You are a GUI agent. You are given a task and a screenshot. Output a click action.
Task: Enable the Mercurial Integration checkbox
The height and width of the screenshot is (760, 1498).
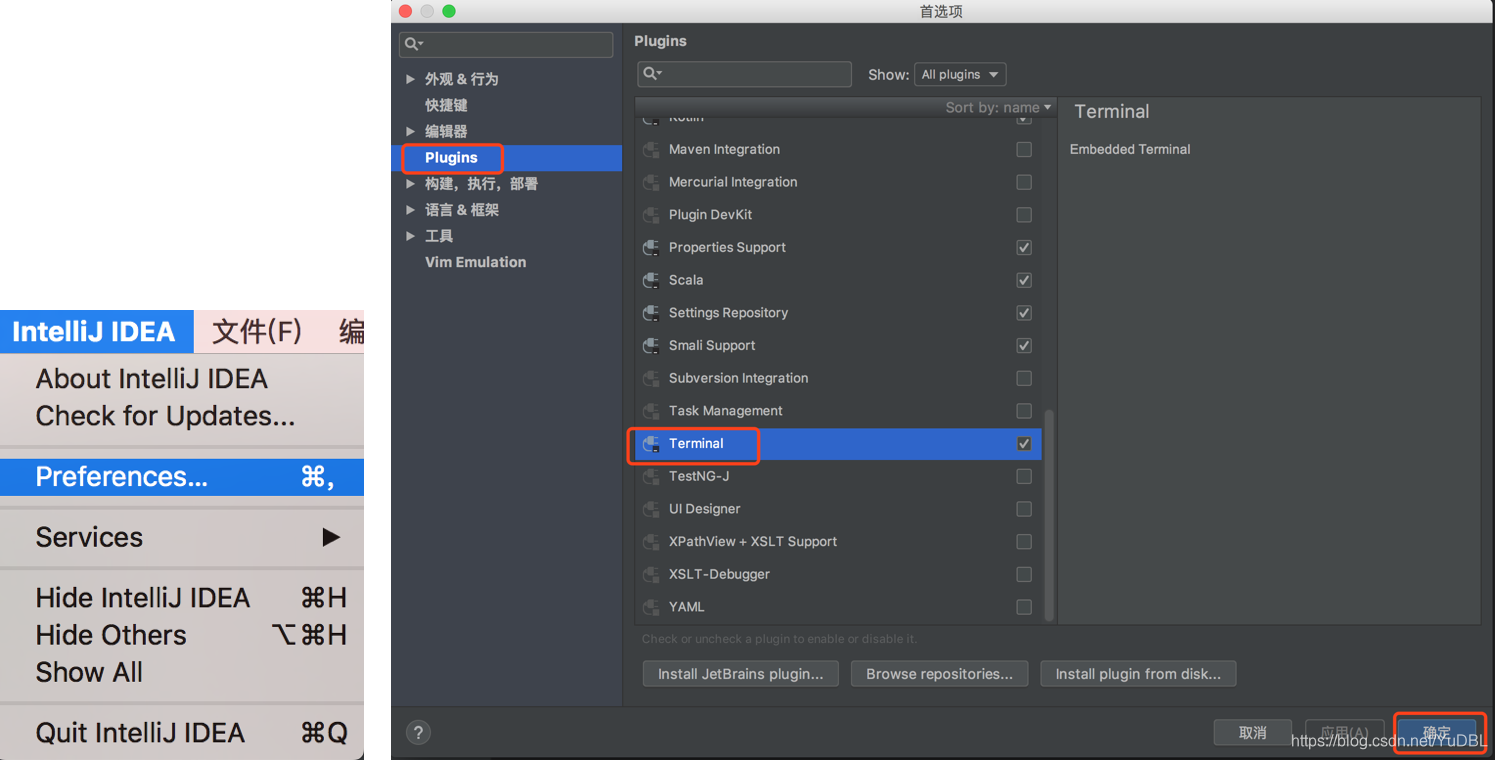(x=1024, y=182)
